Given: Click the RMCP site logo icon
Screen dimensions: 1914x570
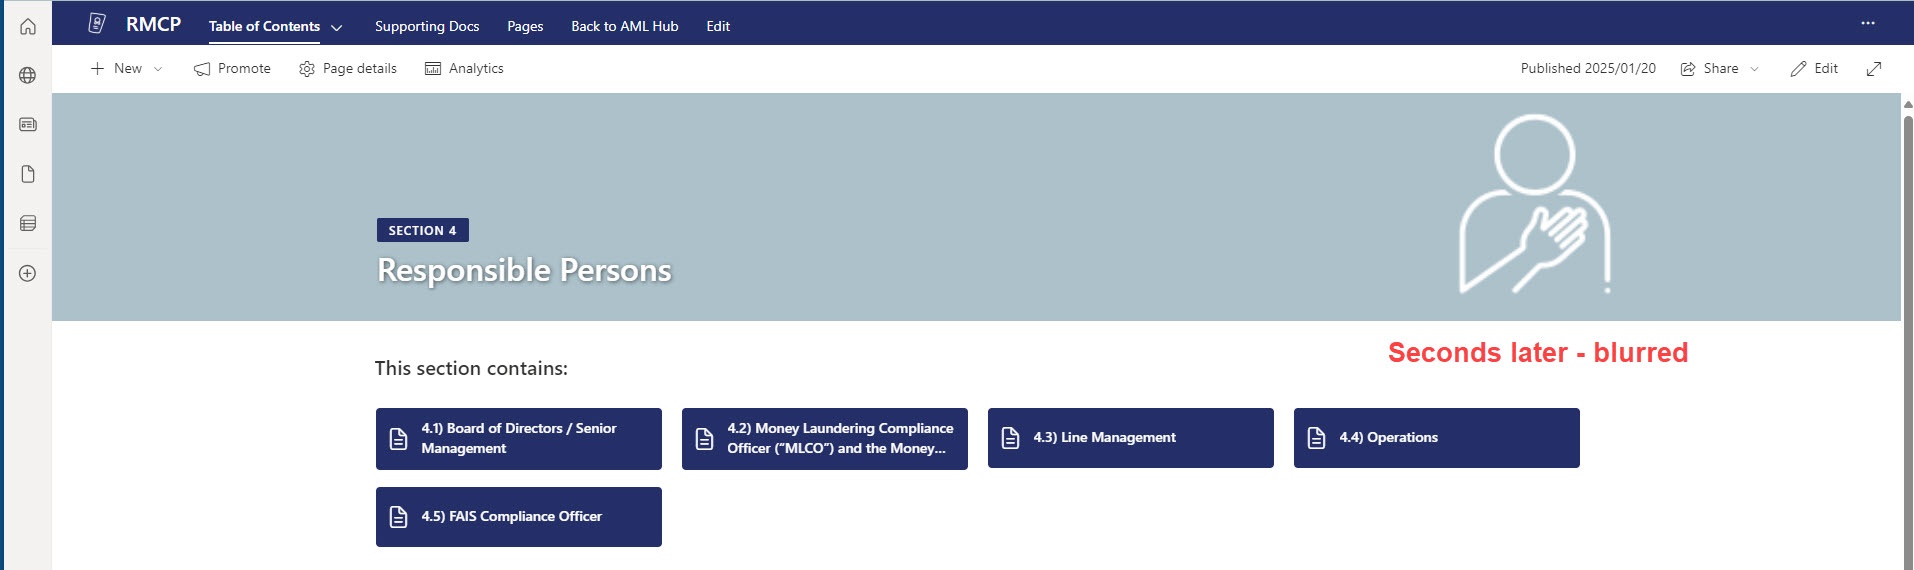Looking at the screenshot, I should point(97,24).
